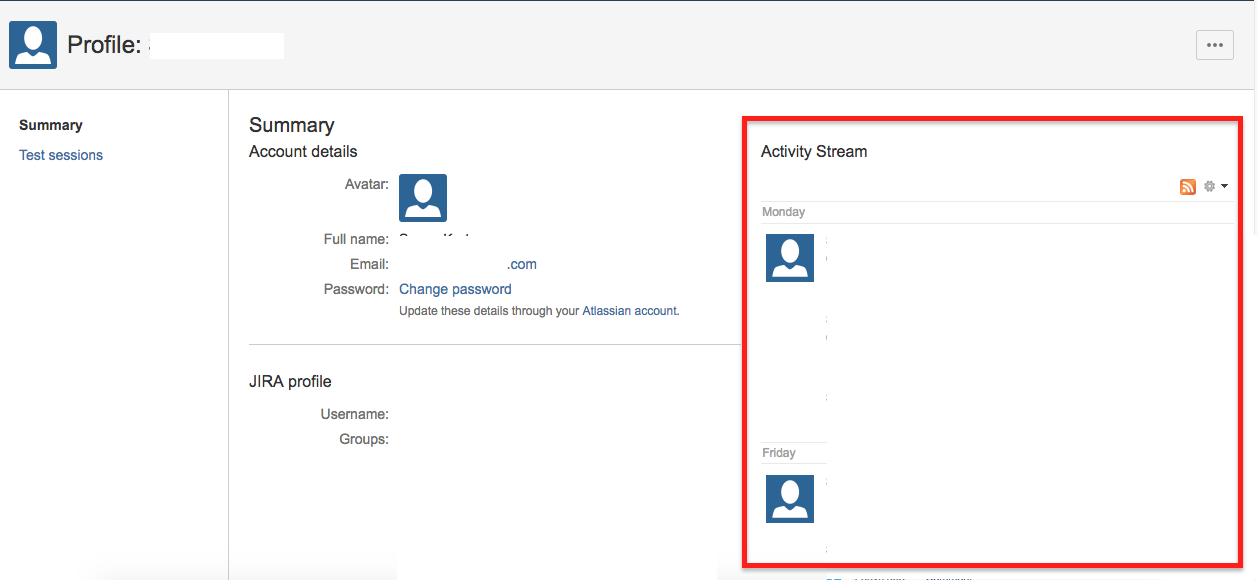Click the email address link
Viewport: 1258px width, 580px height.
tap(522, 264)
